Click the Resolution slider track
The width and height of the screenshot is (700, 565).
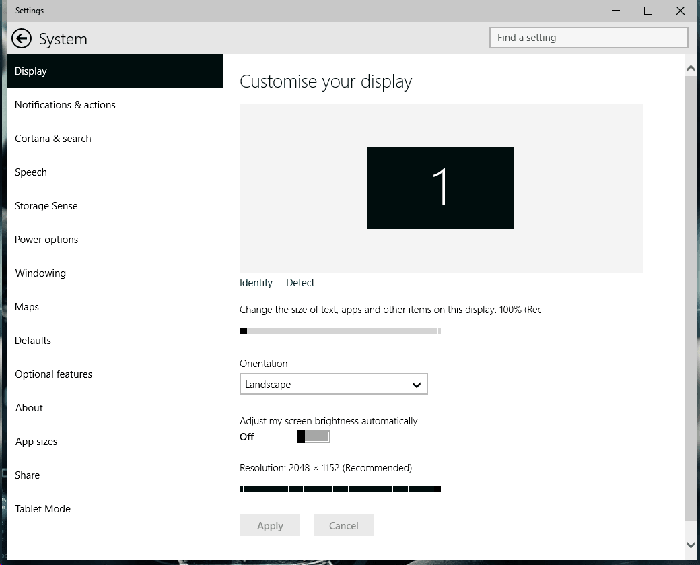coord(340,489)
